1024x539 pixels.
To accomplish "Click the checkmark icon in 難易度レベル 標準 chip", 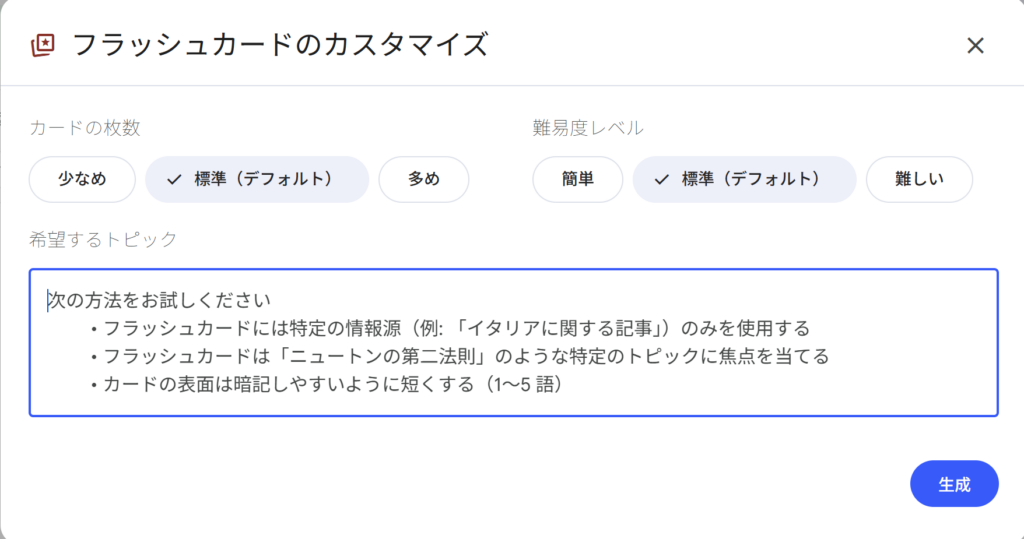I will coord(660,180).
